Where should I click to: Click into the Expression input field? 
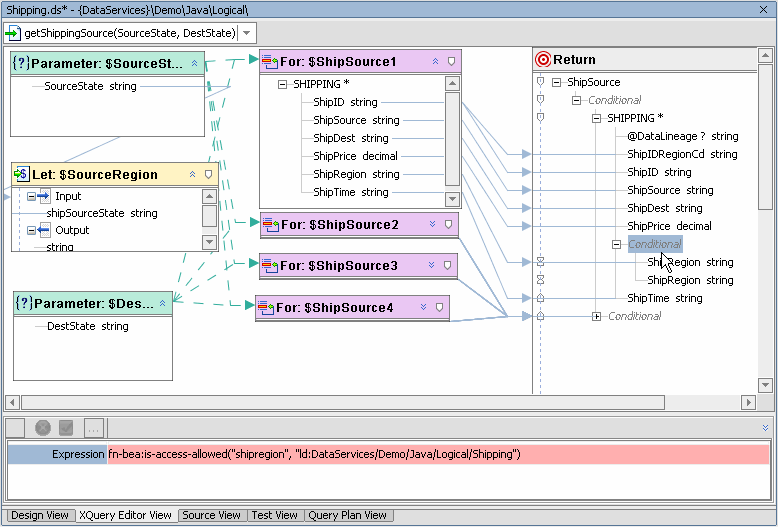[438, 454]
